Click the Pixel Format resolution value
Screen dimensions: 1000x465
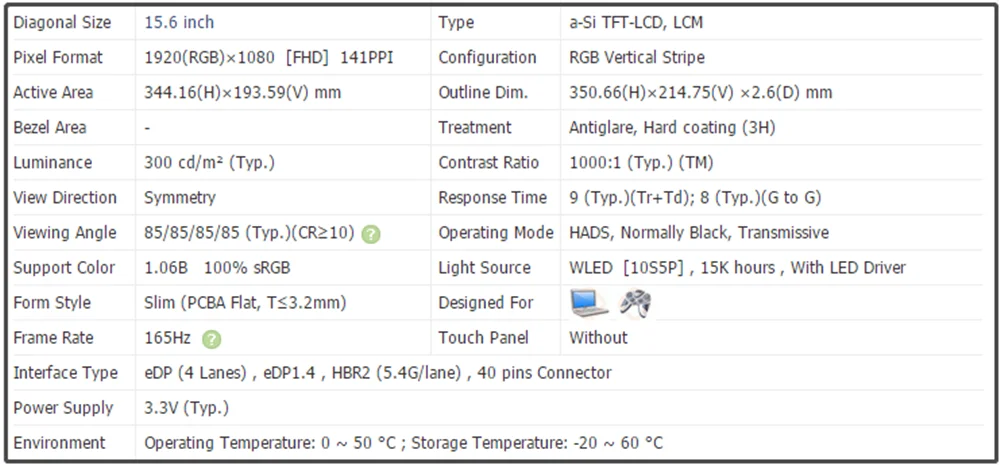(x=269, y=57)
